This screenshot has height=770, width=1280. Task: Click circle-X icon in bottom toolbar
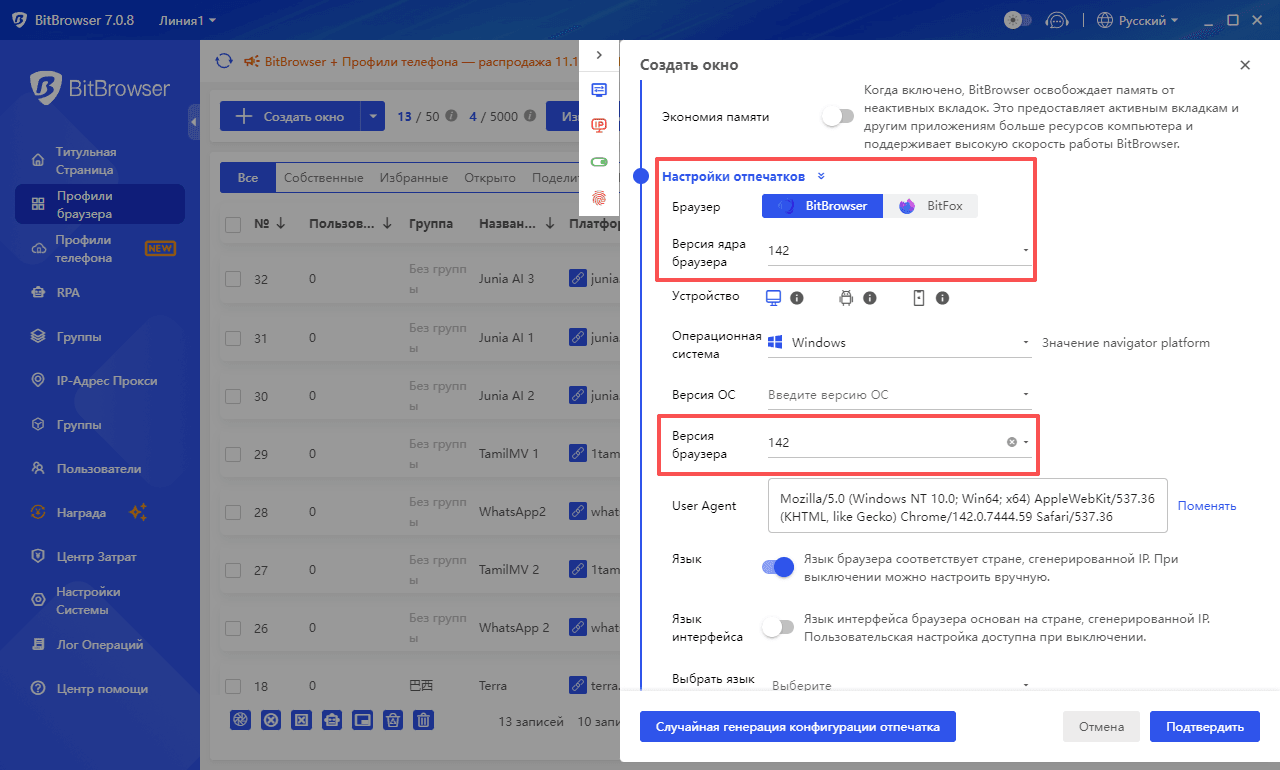coord(270,720)
